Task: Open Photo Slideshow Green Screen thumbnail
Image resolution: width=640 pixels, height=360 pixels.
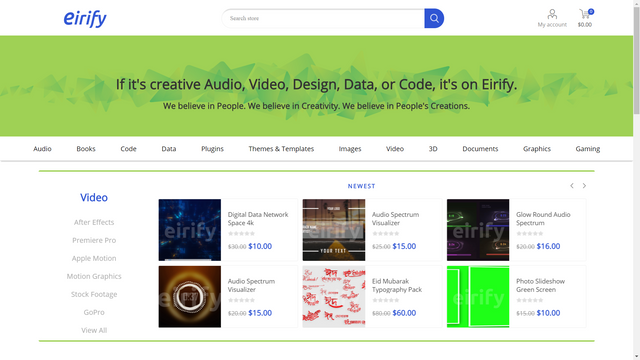Action: [x=478, y=297]
